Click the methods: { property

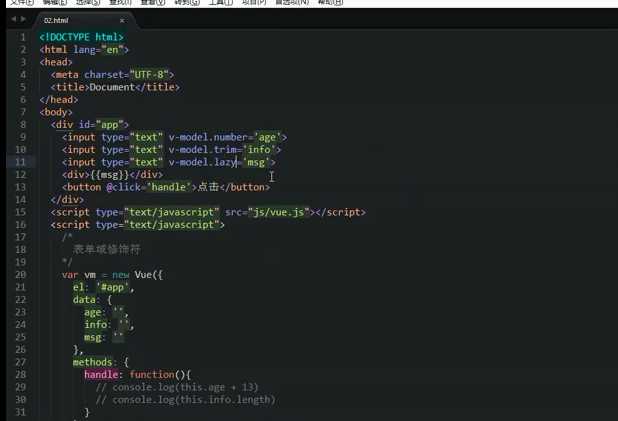101,362
